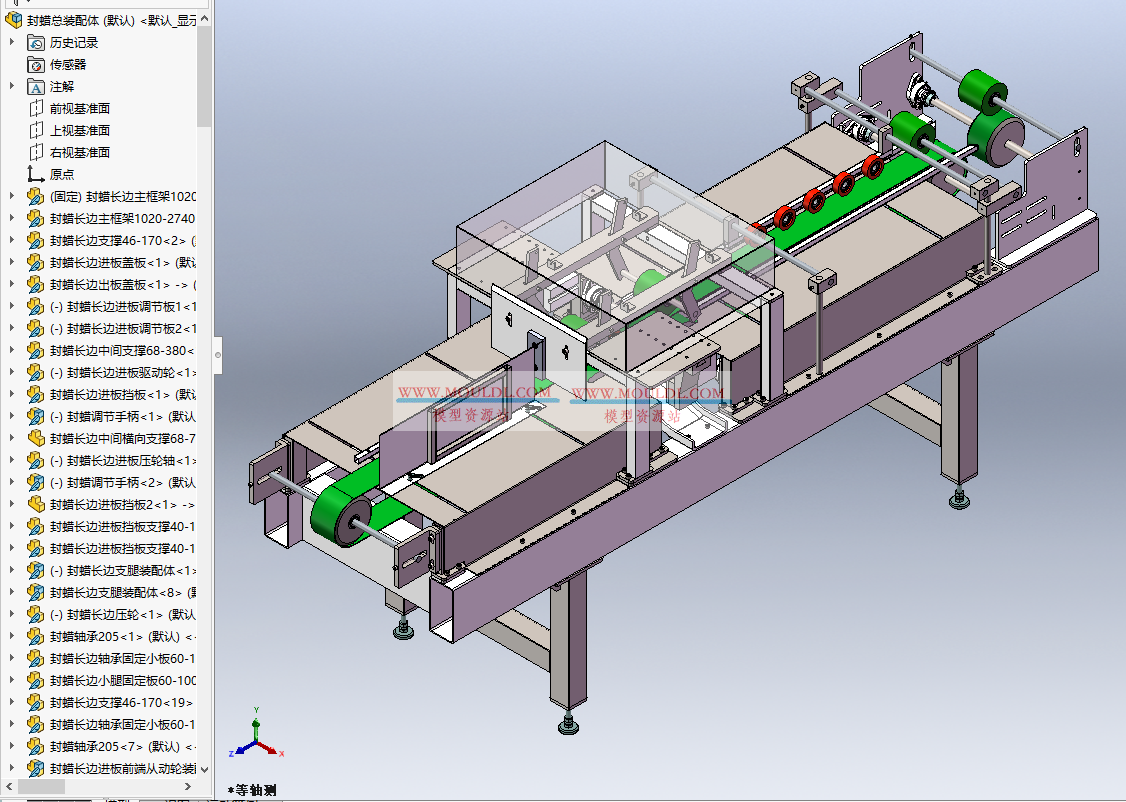Click the 注解 annotations folder icon
1126x802 pixels.
(x=36, y=86)
